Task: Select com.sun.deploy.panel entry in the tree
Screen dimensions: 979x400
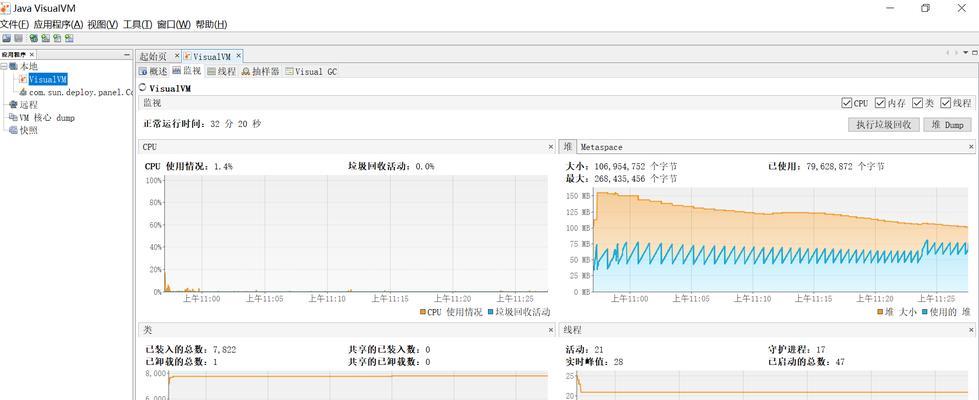Action: click(81, 92)
